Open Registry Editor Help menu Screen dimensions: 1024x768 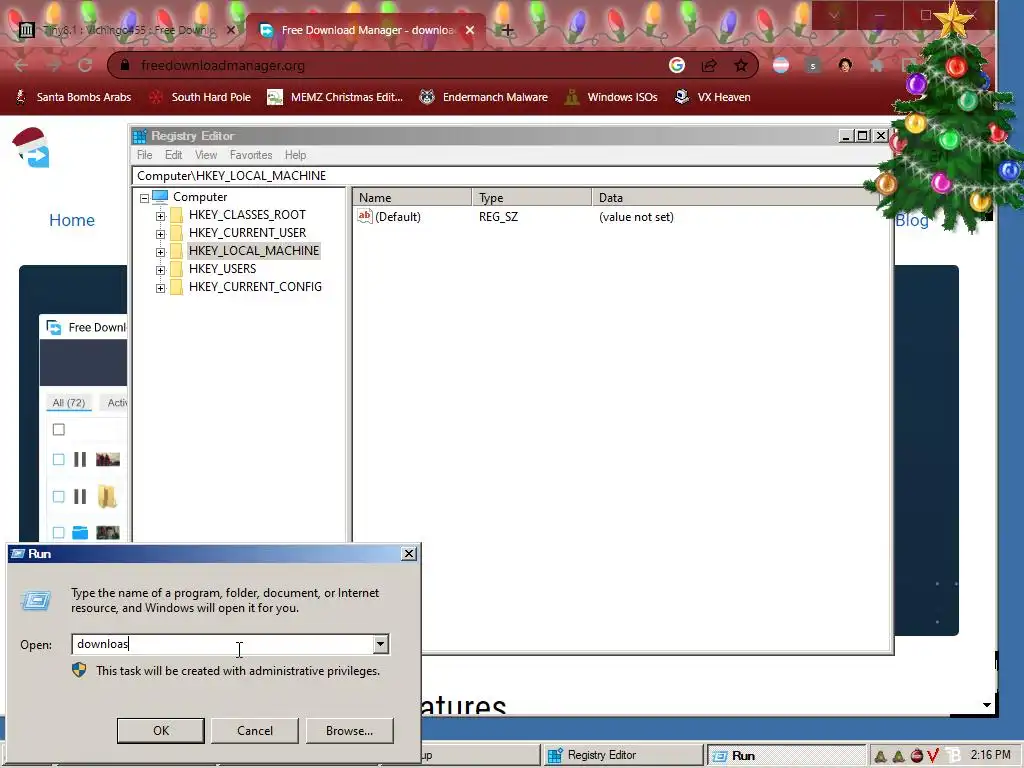(295, 155)
